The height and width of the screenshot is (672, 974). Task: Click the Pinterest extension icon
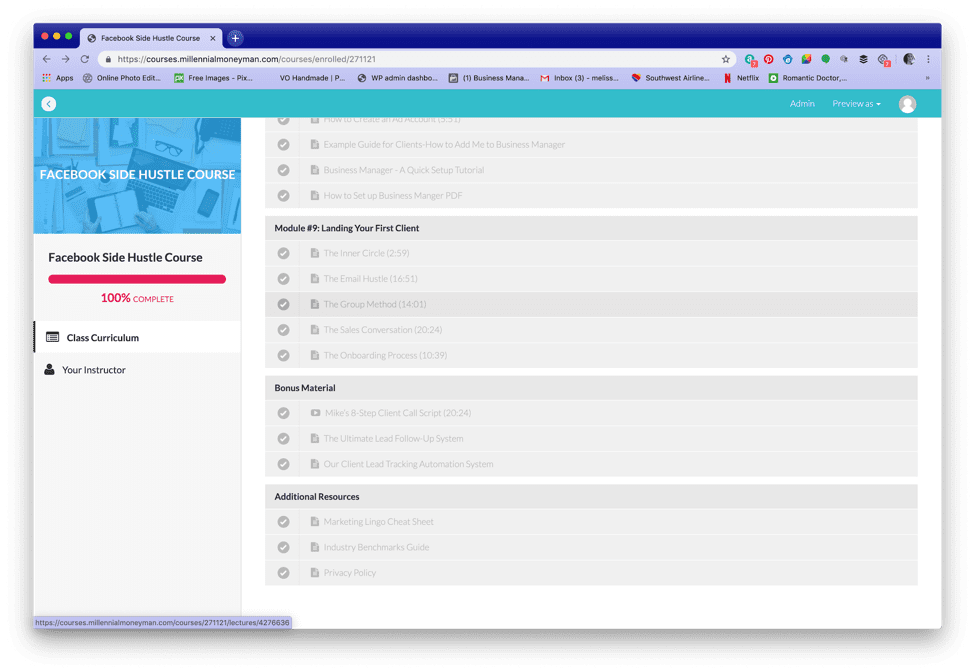[x=768, y=59]
